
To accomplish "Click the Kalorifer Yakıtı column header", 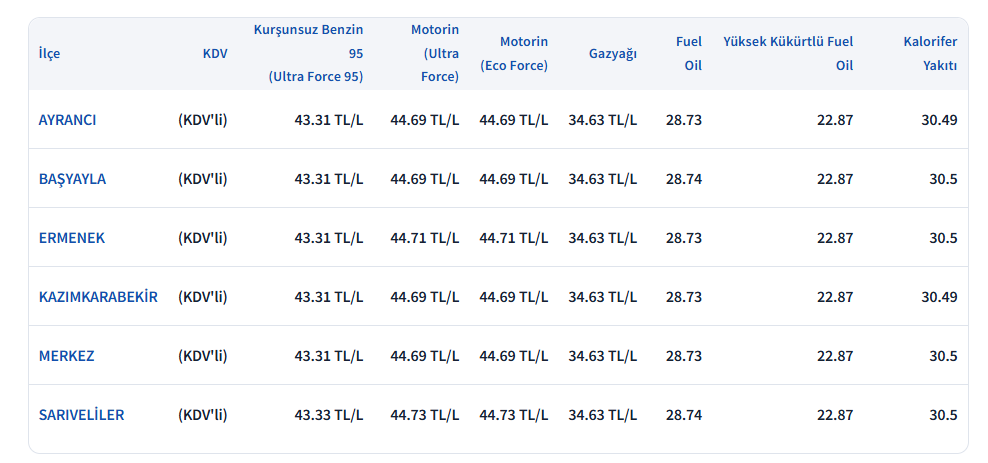I will (930, 54).
